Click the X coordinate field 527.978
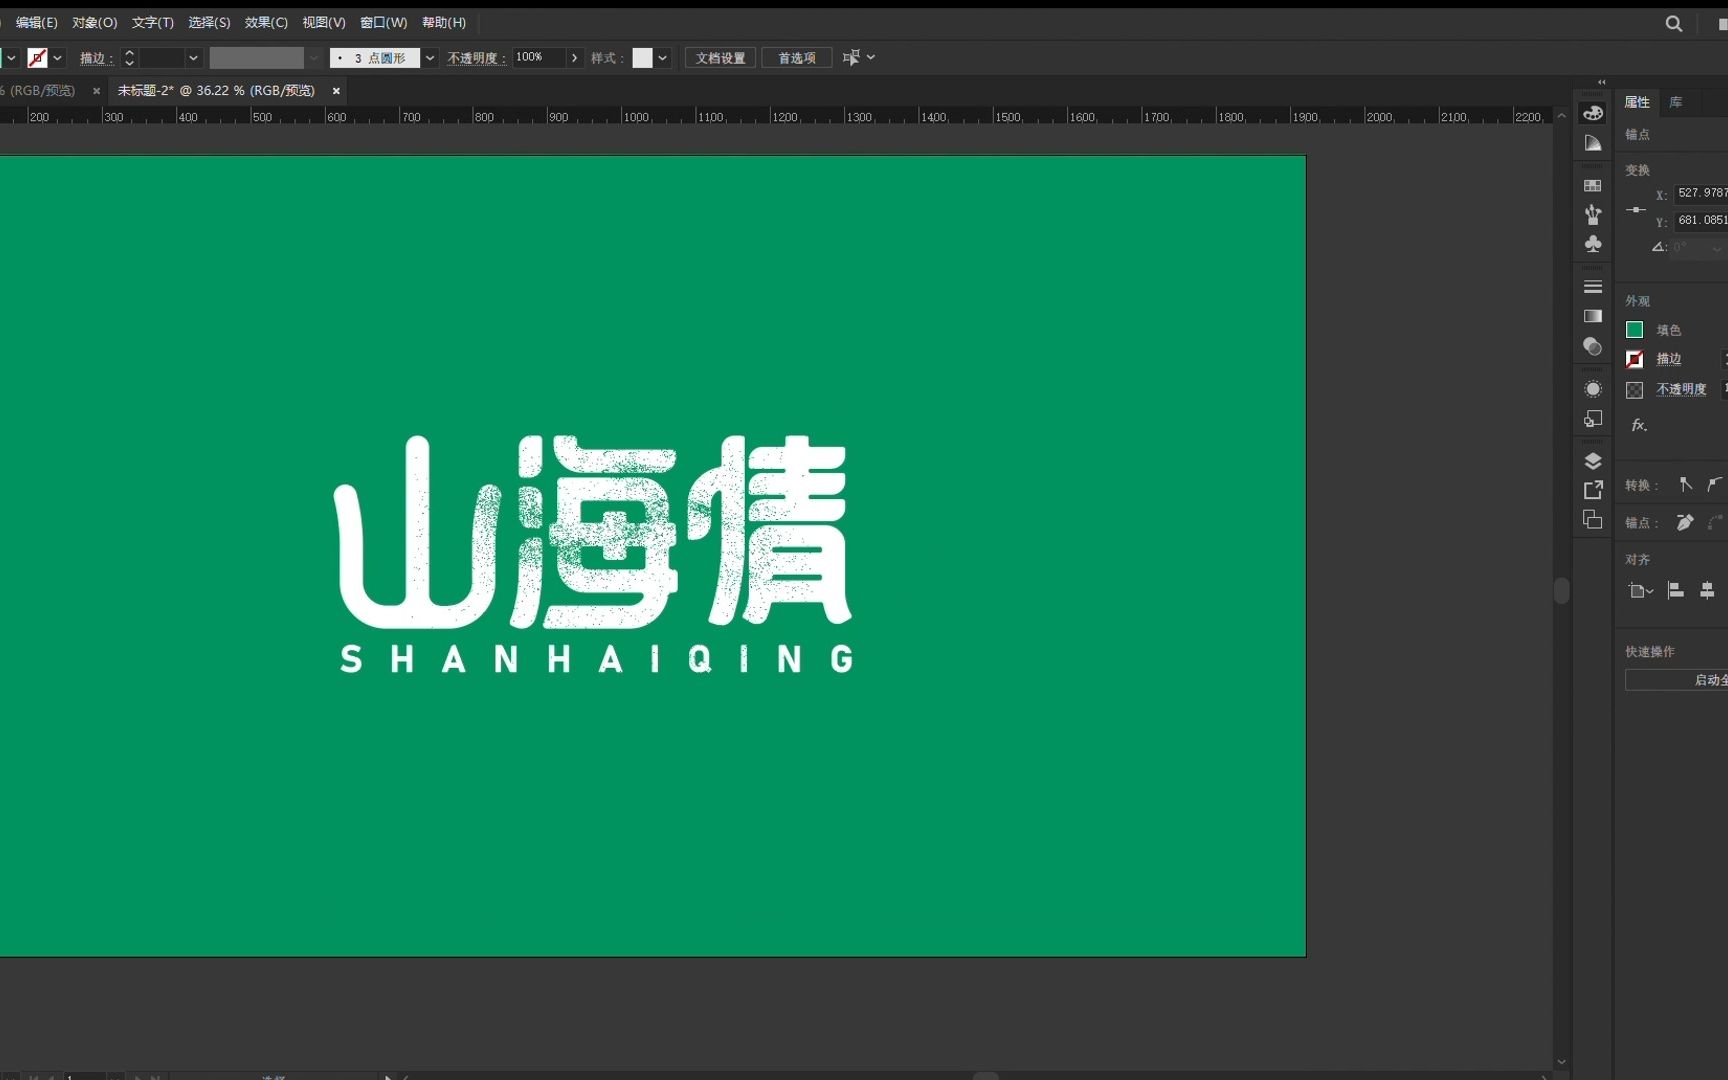Screen dimensions: 1728x1080 point(1701,193)
